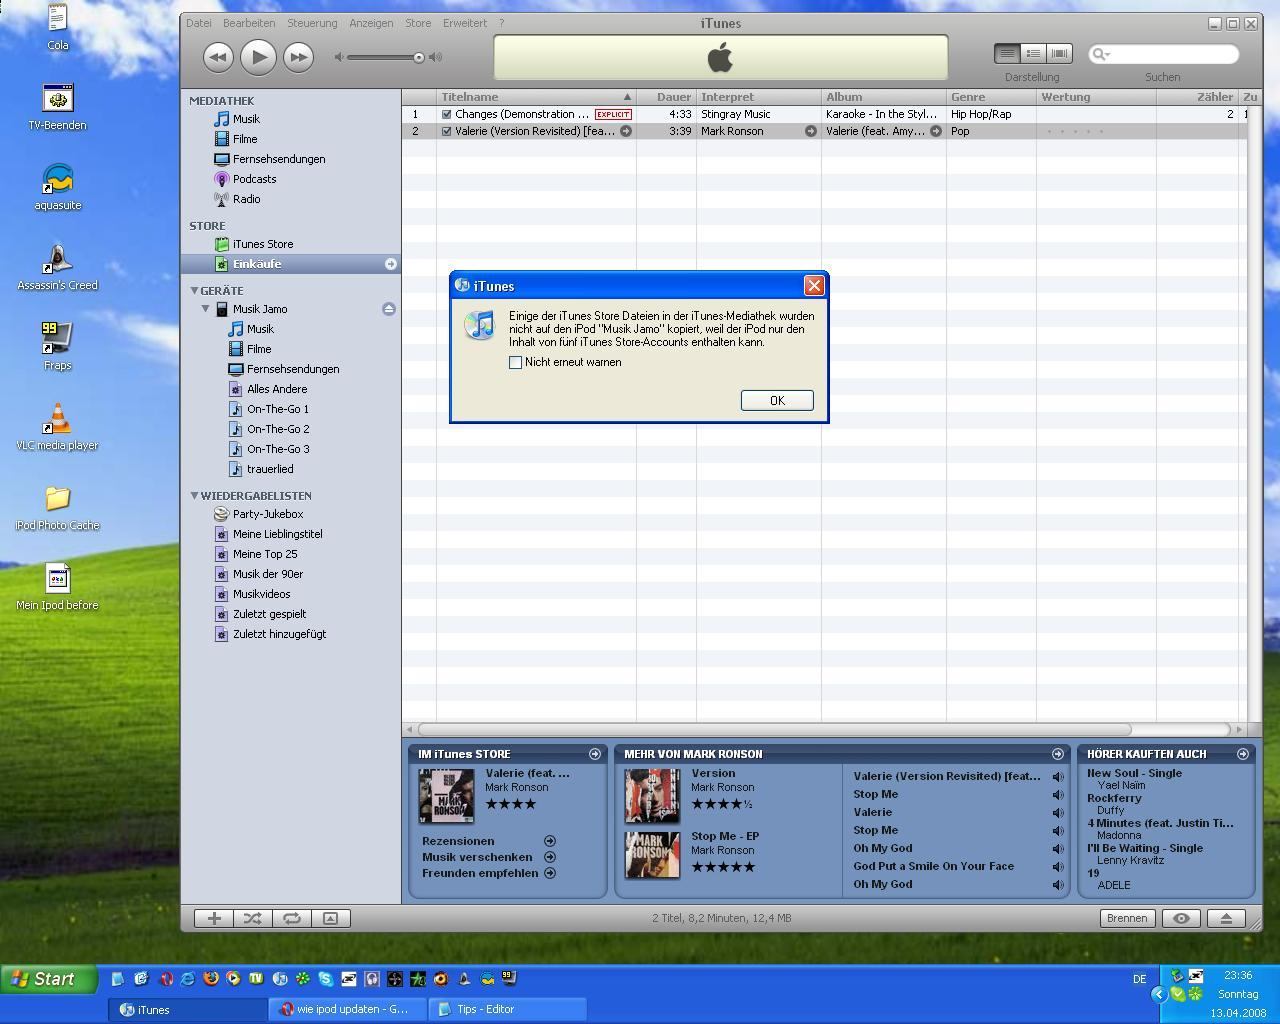This screenshot has width=1280, height=1024.
Task: Sort by the Titelname column header
Action: click(x=536, y=97)
